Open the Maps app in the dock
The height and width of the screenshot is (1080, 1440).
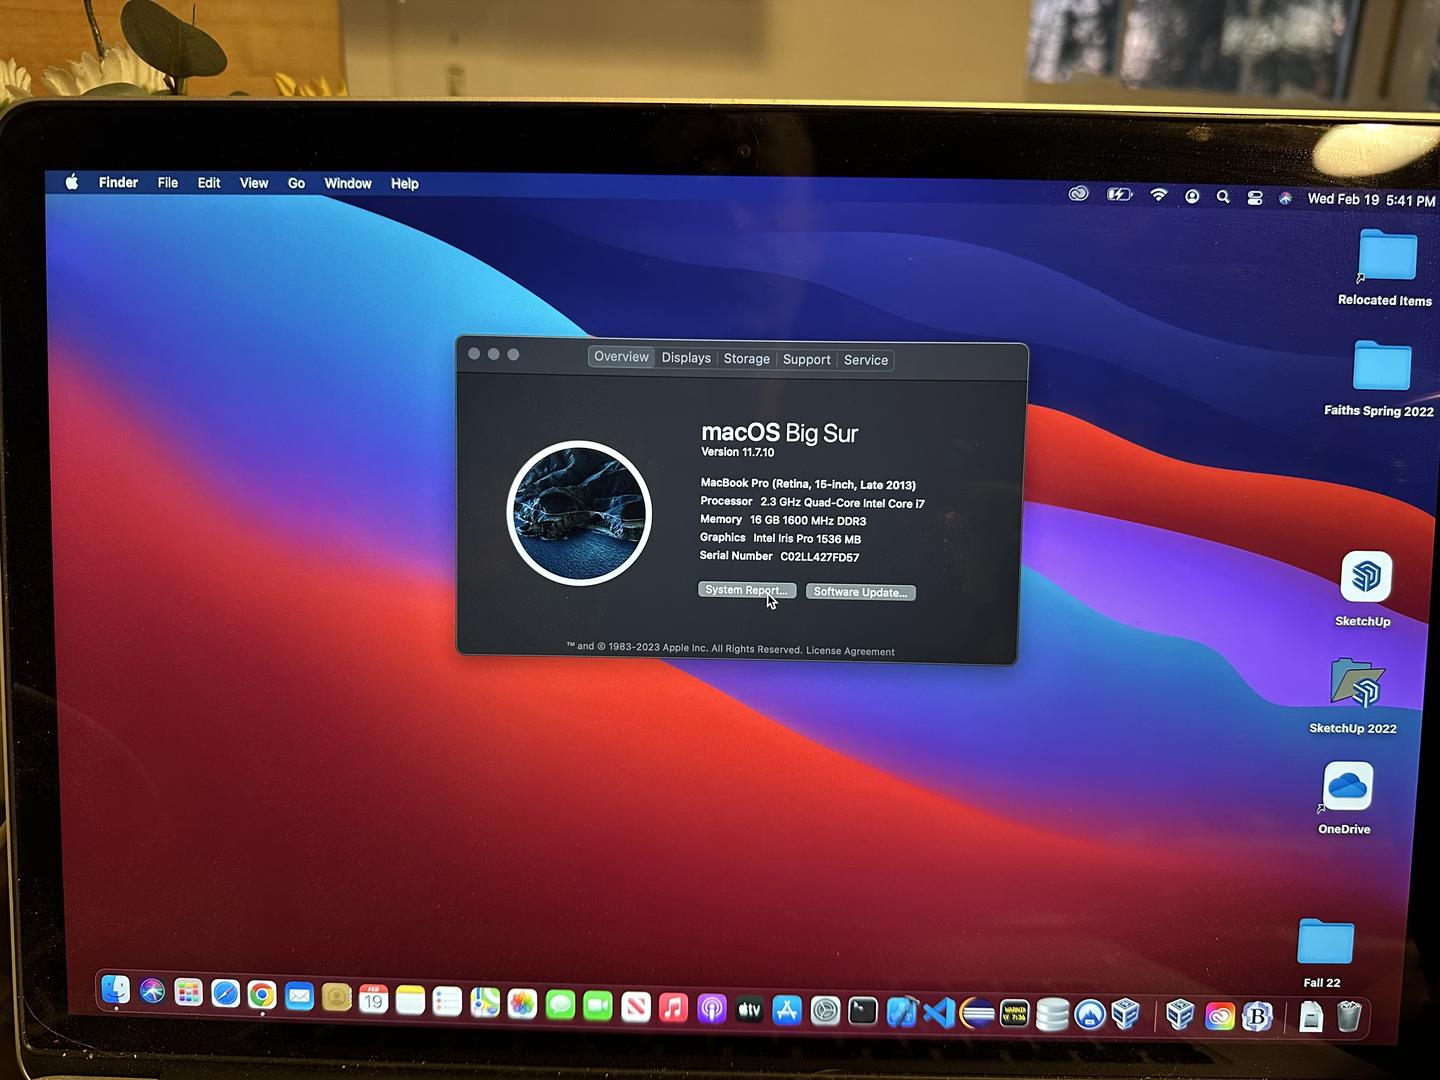485,1002
